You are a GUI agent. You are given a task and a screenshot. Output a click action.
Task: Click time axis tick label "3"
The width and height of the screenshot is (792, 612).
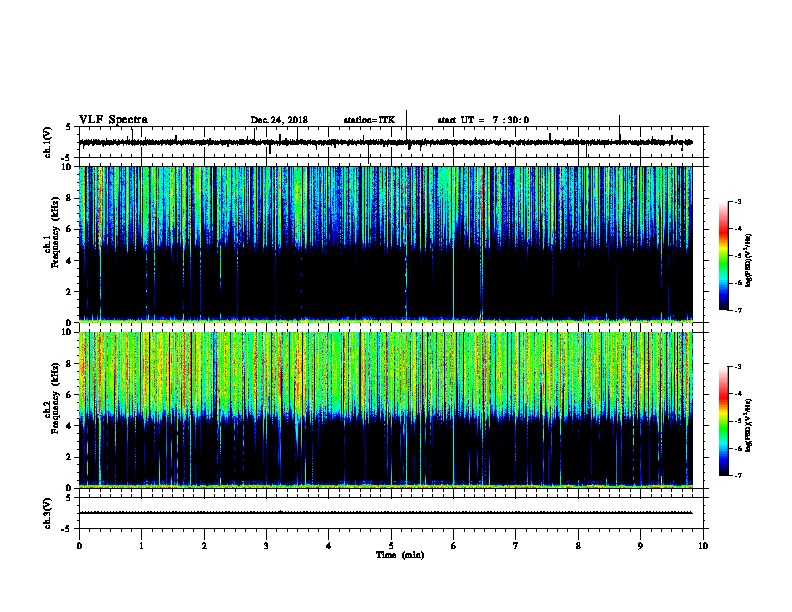[266, 545]
